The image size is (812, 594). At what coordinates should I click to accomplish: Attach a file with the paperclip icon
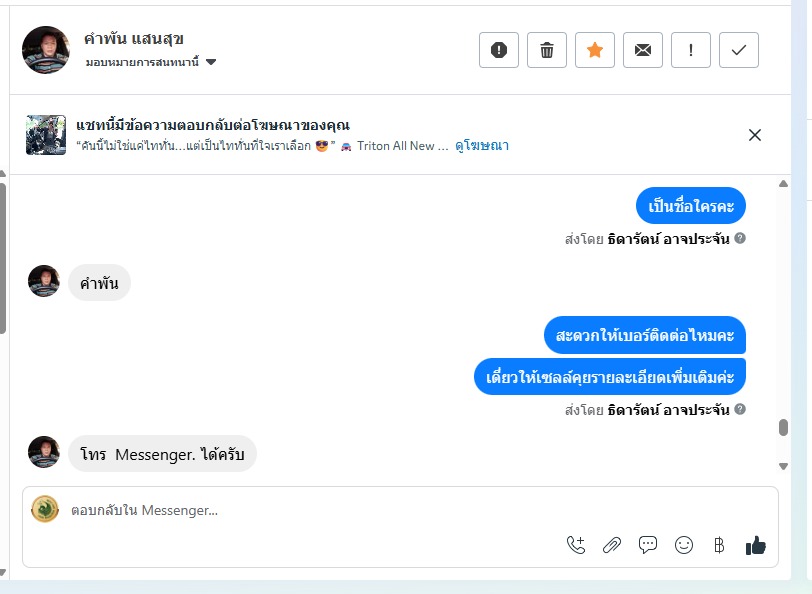612,545
